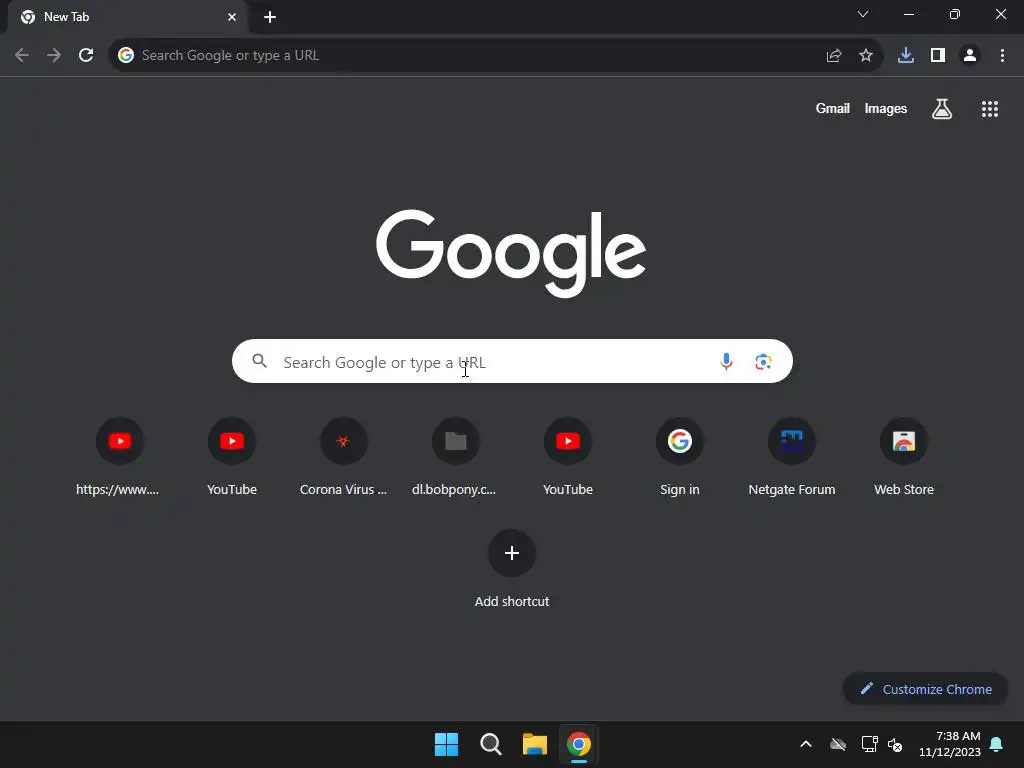1024x768 pixels.
Task: Bookmark this tab with the star icon
Action: tap(866, 56)
